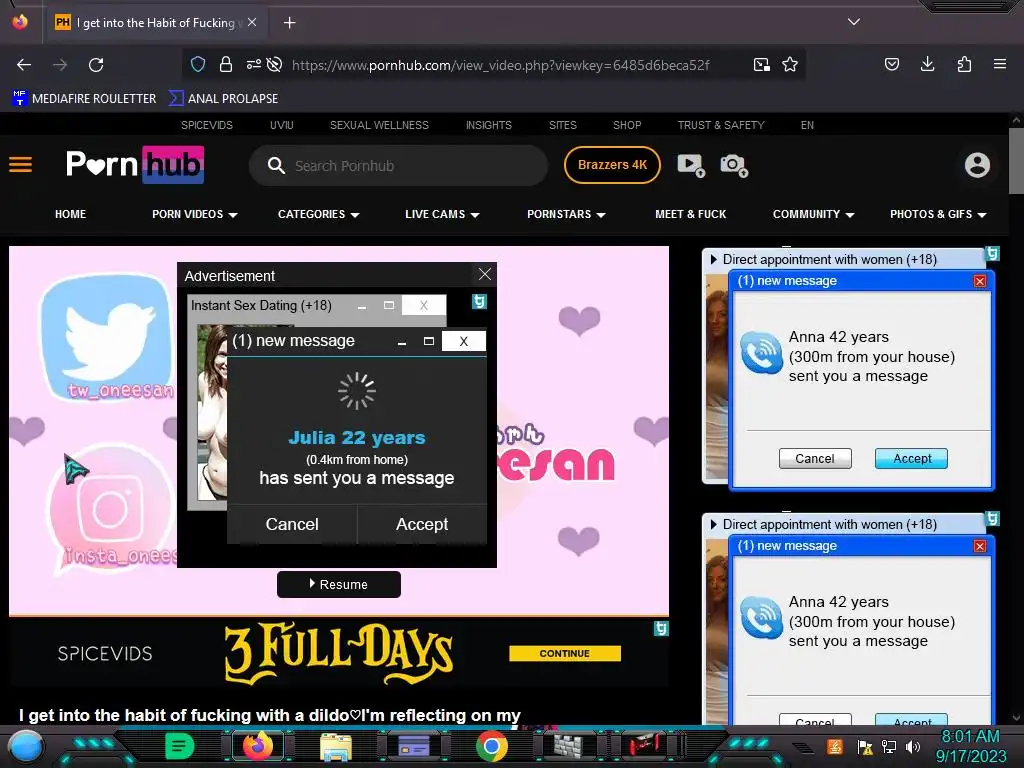Click the site logo in the header
This screenshot has height=768, width=1024.
point(135,165)
